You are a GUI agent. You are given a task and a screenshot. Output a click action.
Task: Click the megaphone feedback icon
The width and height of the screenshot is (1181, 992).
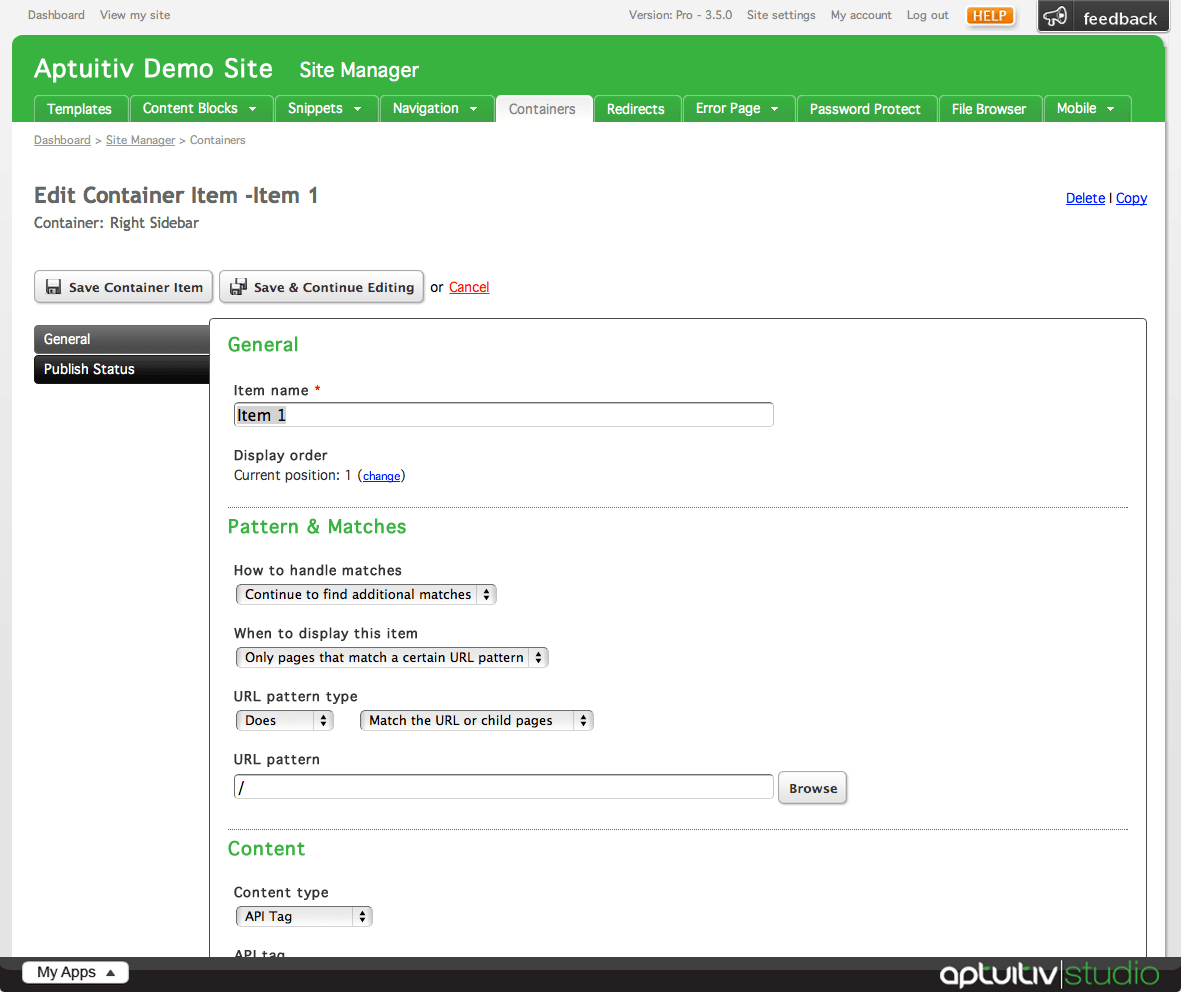coord(1056,17)
